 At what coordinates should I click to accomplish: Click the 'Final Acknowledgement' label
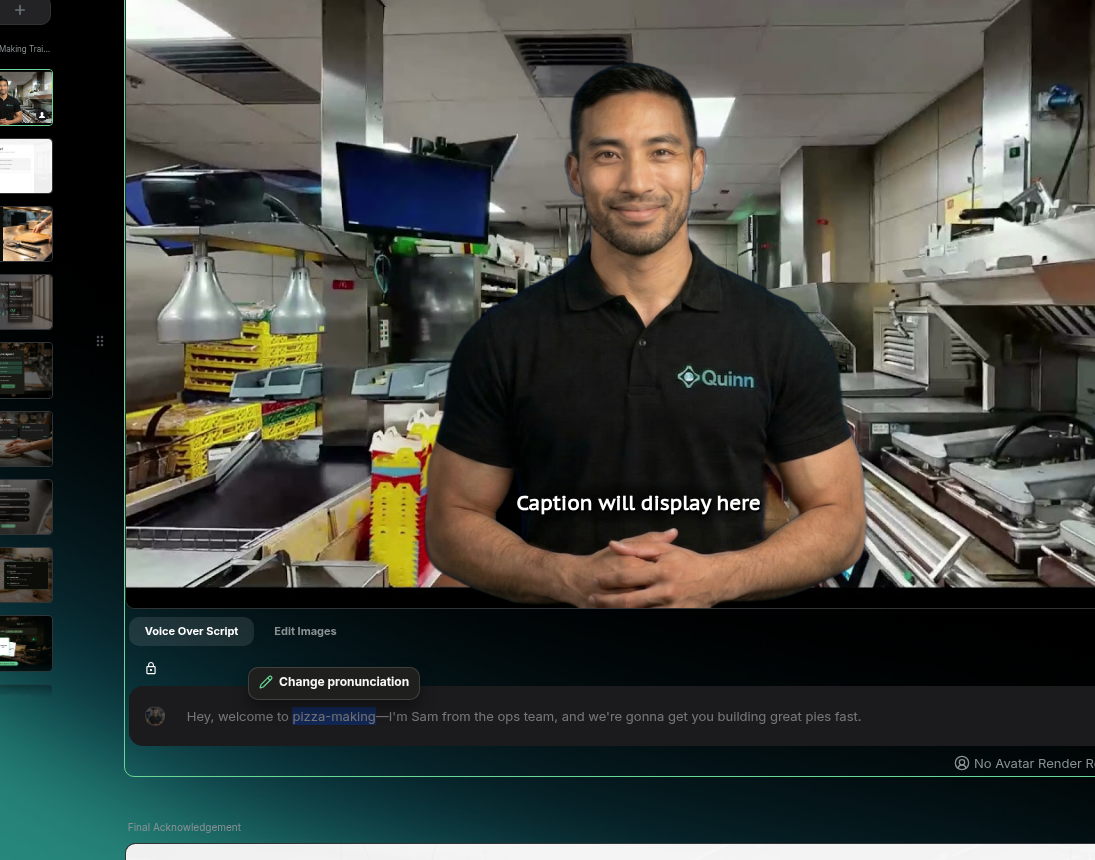(184, 827)
